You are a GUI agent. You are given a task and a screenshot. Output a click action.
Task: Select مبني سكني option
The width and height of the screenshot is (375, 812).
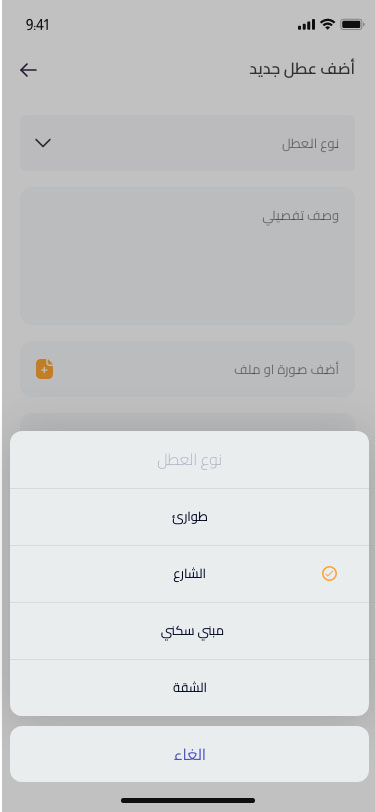(x=190, y=631)
